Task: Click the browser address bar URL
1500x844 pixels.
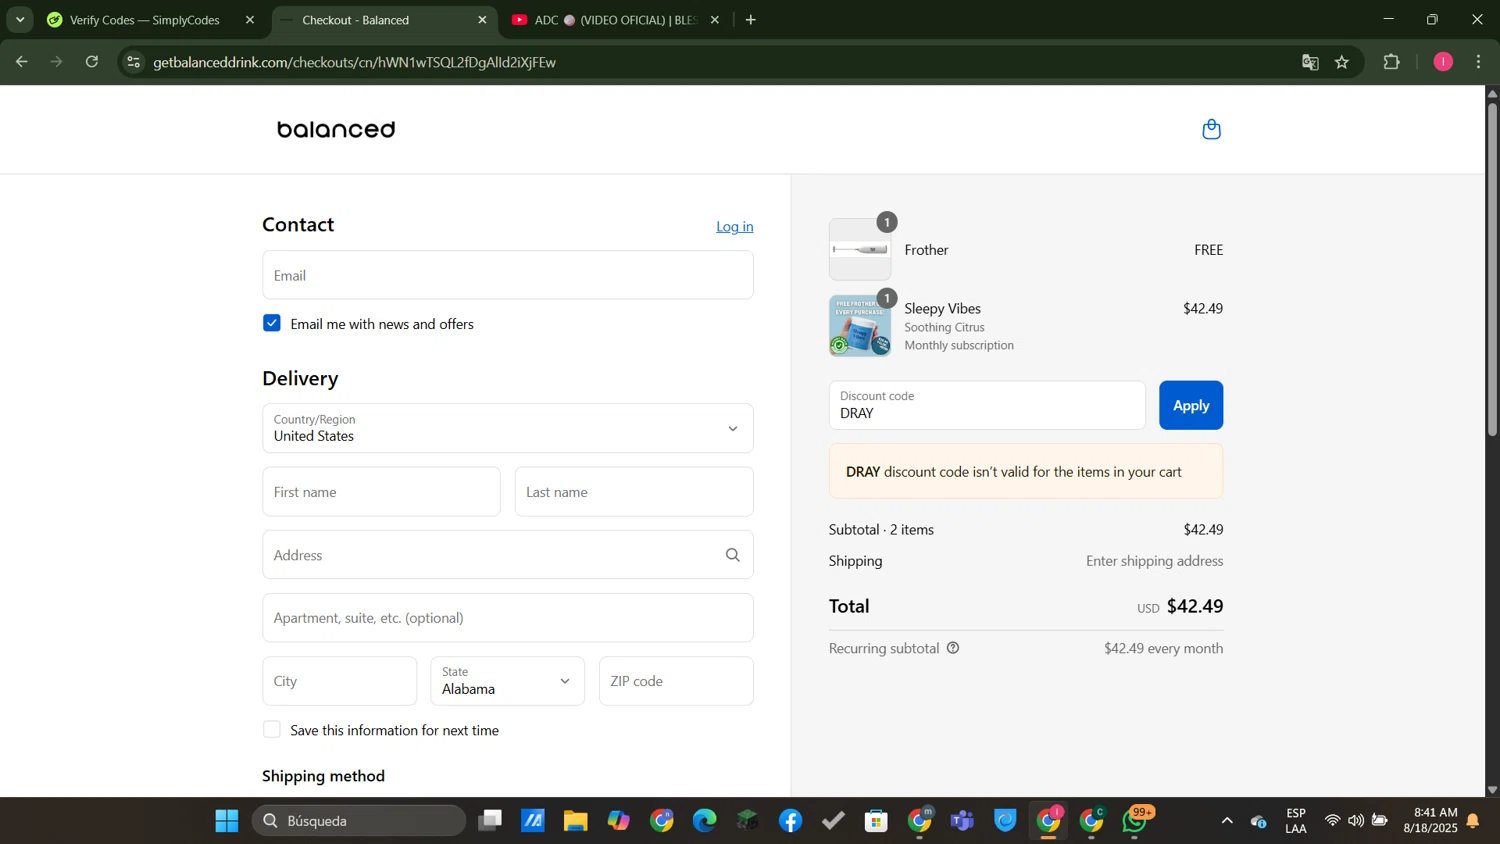Action: 355,62
